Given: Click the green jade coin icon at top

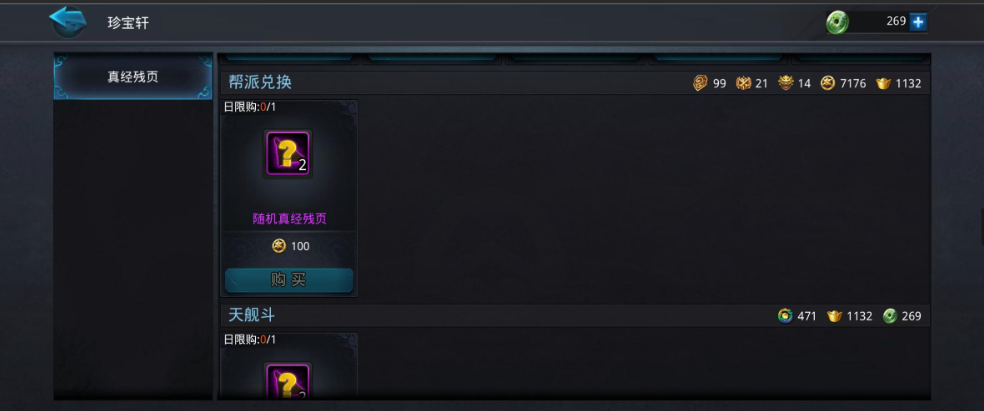Looking at the screenshot, I should (837, 23).
